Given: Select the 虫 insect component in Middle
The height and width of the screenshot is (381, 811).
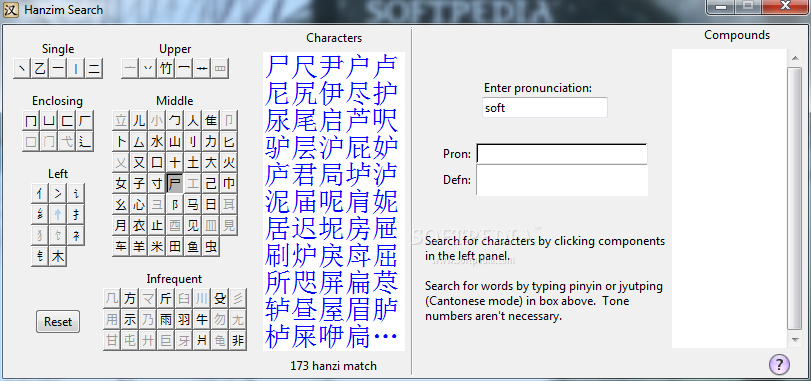Looking at the screenshot, I should [211, 247].
